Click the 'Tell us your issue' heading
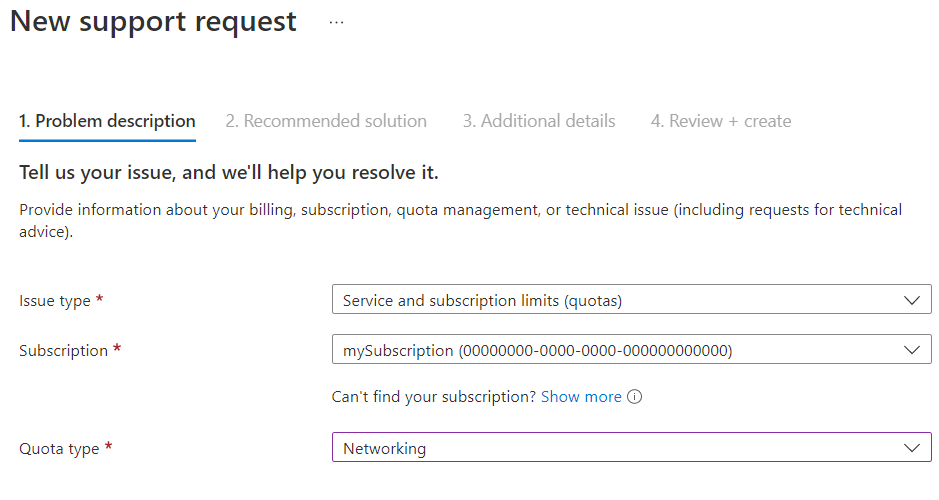 coord(229,173)
